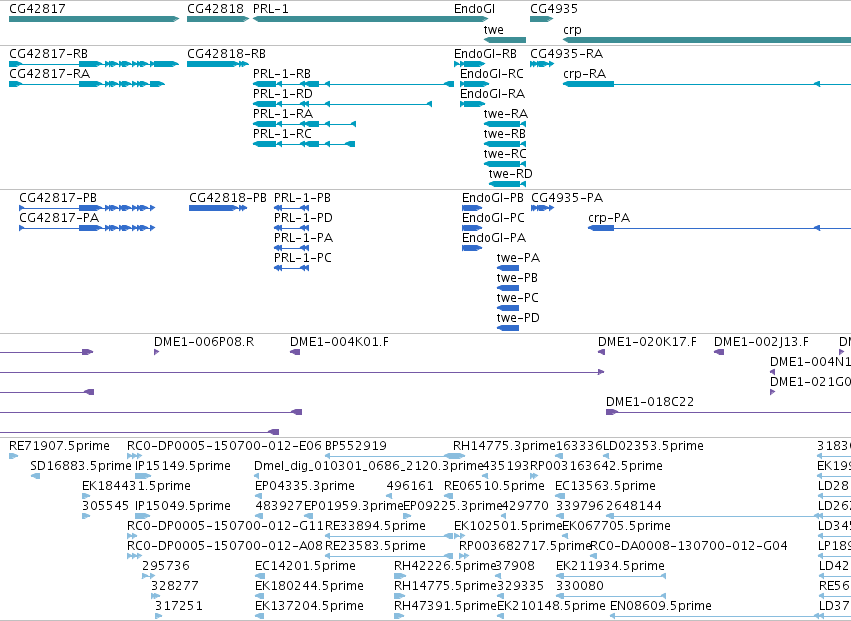The height and width of the screenshot is (621, 851).
Task: Select the twe-RA transcript
Action: tap(505, 124)
